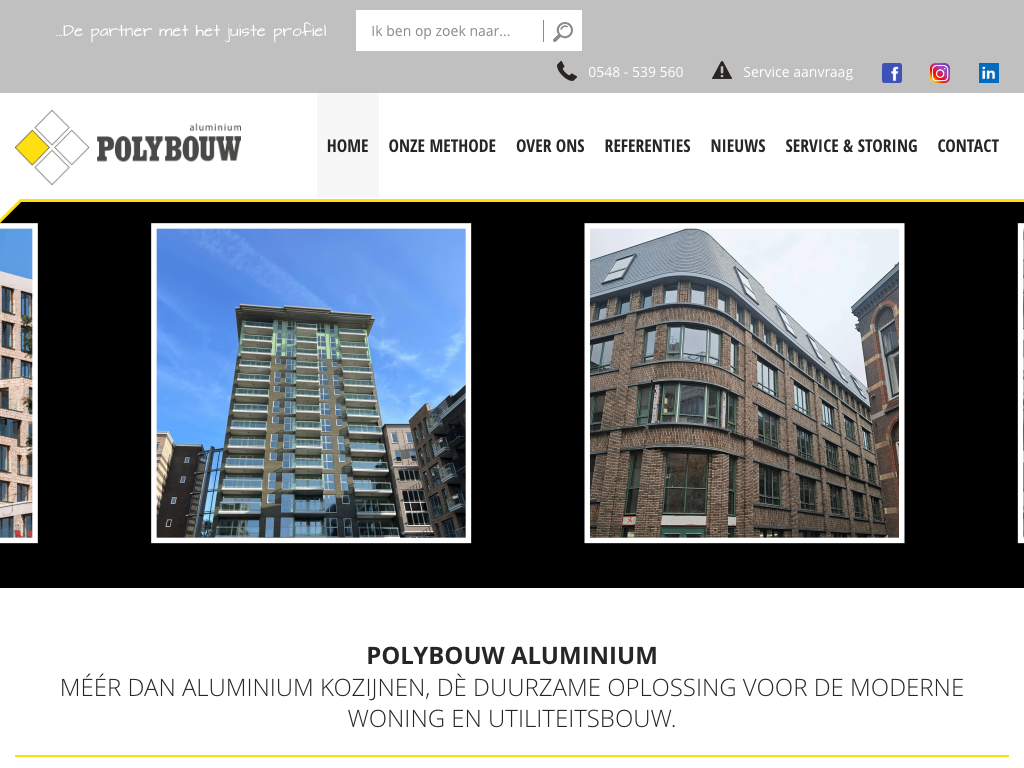Go to SERVICE & STORING page

pyautogui.click(x=851, y=146)
